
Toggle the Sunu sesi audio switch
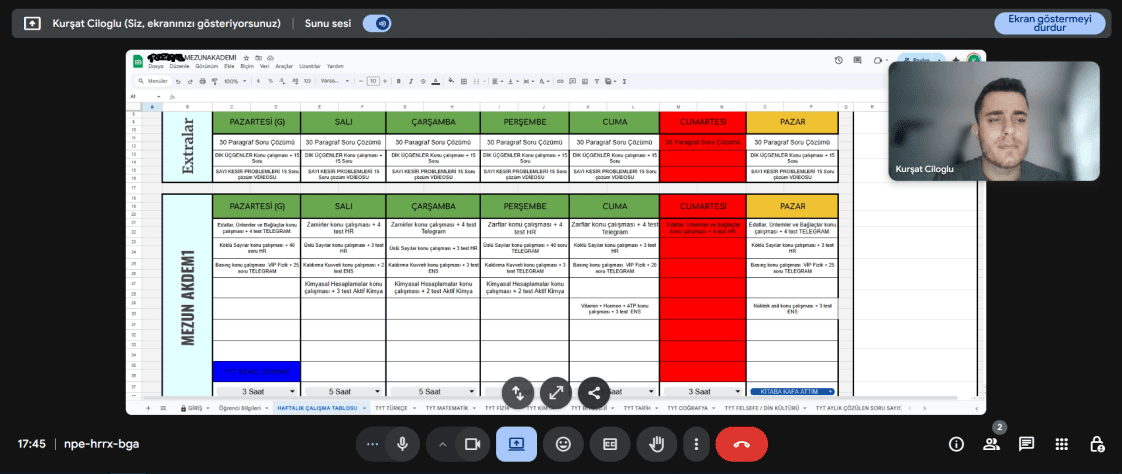[376, 23]
